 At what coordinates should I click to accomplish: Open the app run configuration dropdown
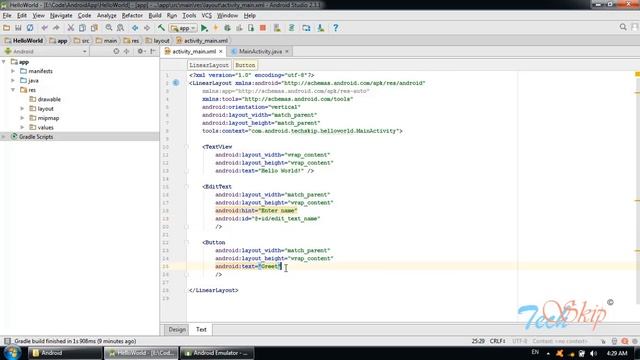[184, 28]
